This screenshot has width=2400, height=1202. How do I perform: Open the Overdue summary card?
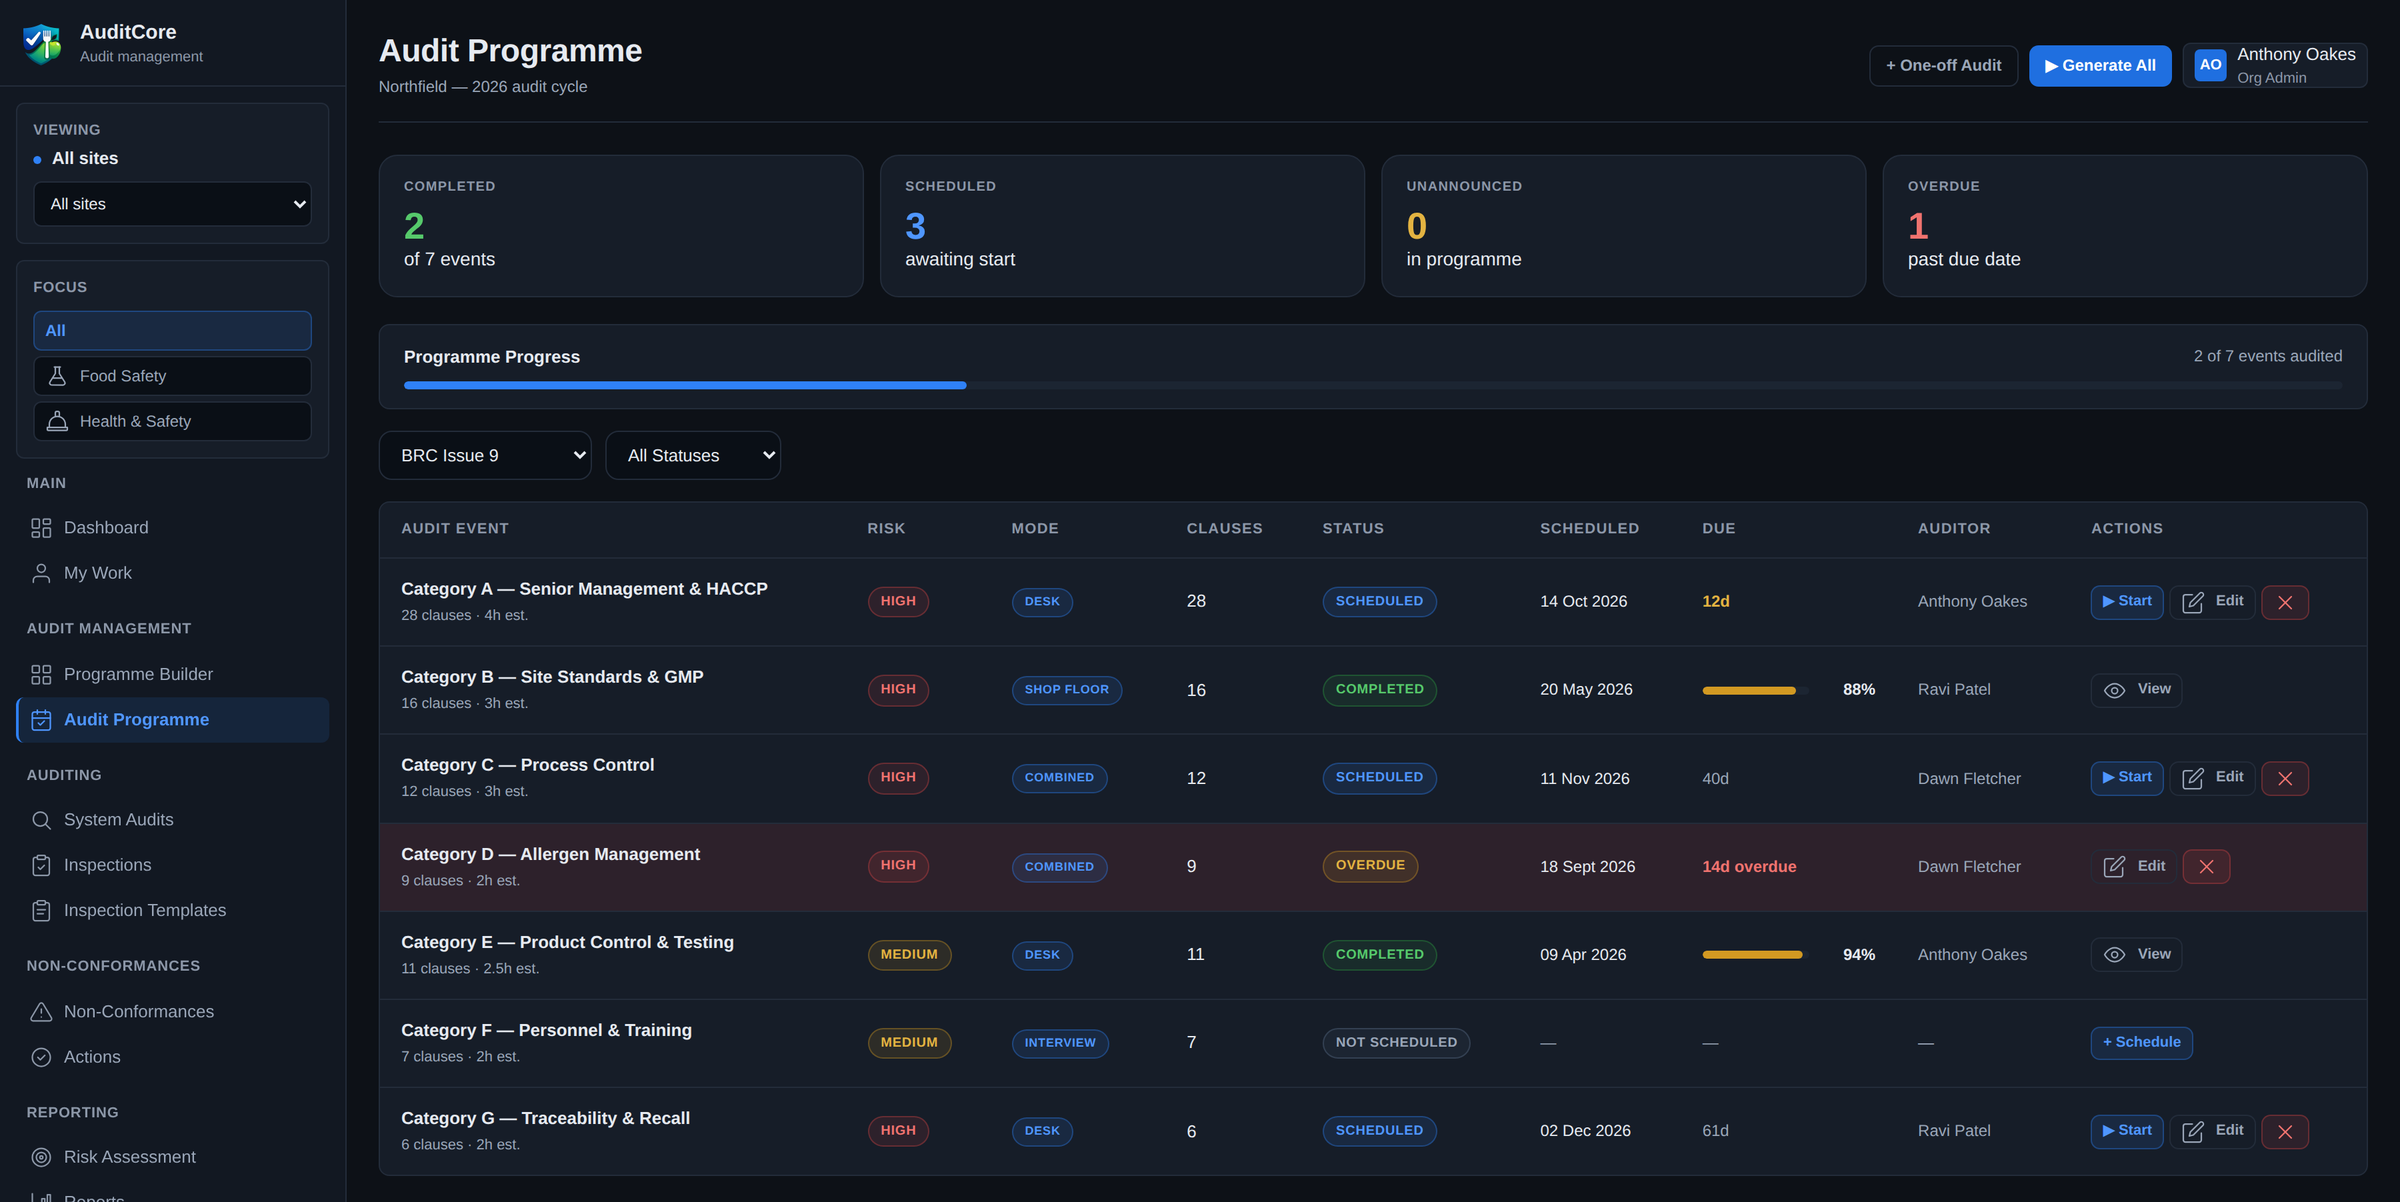tap(2124, 226)
